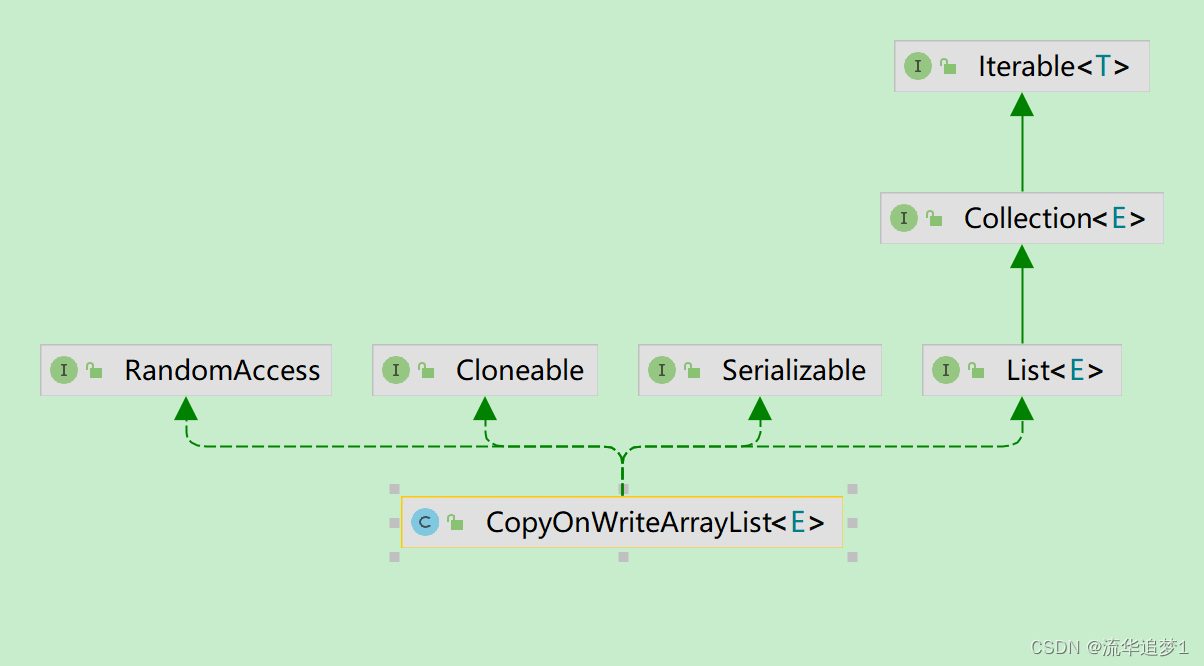The height and width of the screenshot is (666, 1204).
Task: Click the RandomAccess label text
Action: pyautogui.click(x=222, y=370)
